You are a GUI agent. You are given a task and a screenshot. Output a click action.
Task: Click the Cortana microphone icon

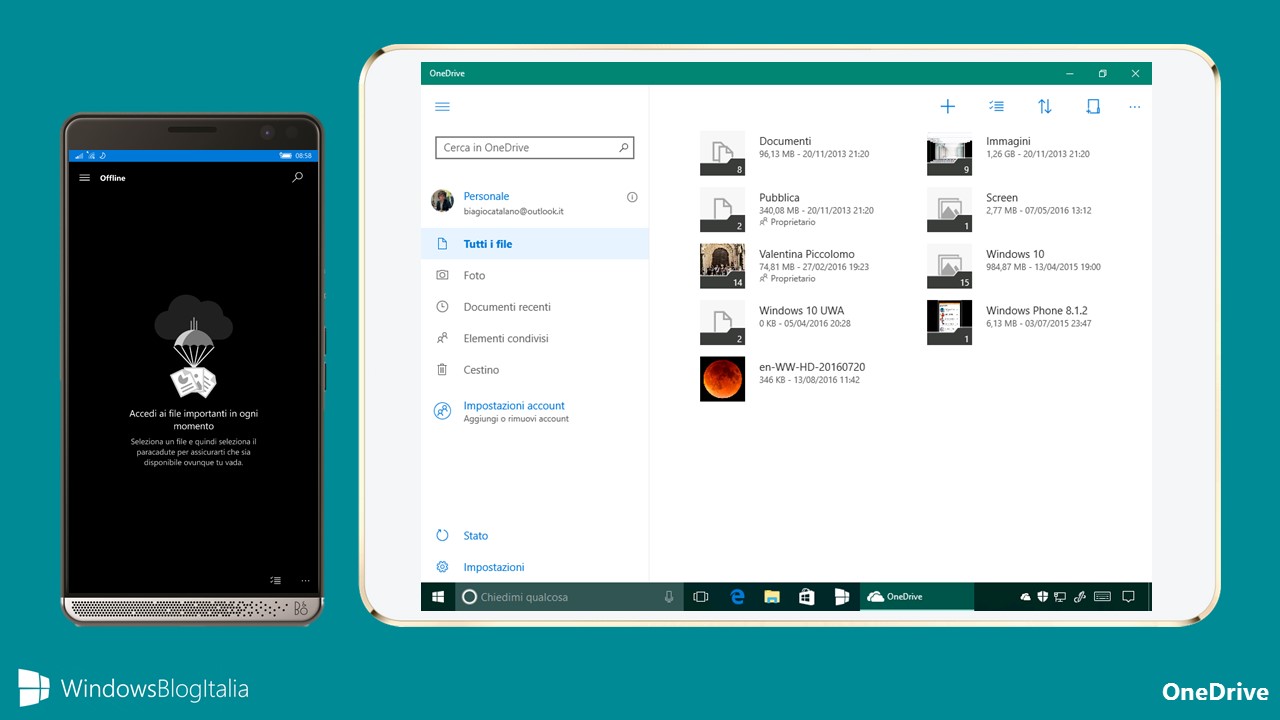tap(669, 597)
